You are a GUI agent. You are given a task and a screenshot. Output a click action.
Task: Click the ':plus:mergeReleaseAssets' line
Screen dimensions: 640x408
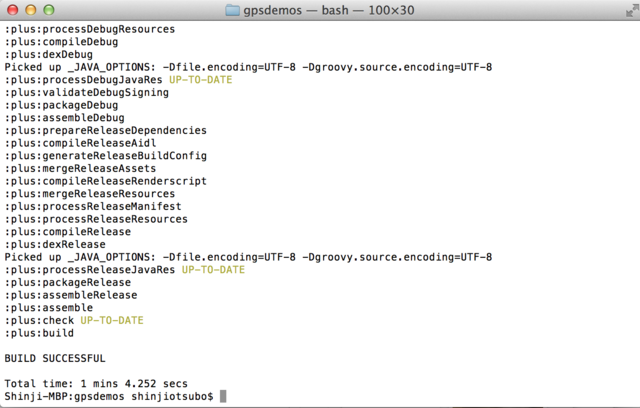pyautogui.click(x=80, y=169)
